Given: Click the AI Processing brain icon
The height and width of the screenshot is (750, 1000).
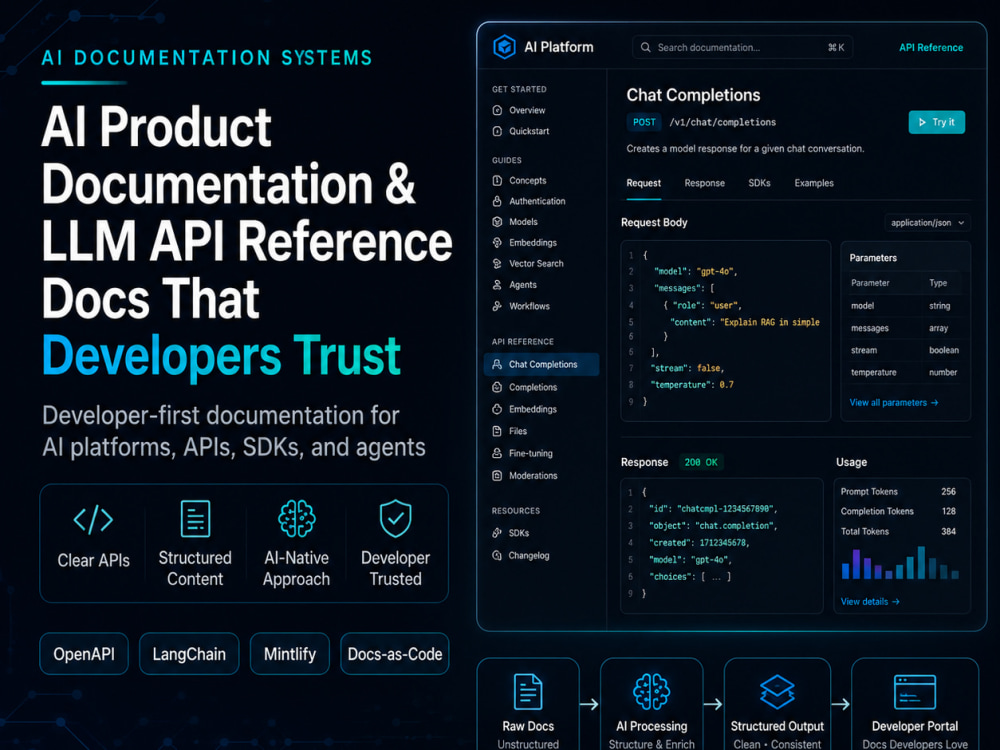Looking at the screenshot, I should coord(652,692).
